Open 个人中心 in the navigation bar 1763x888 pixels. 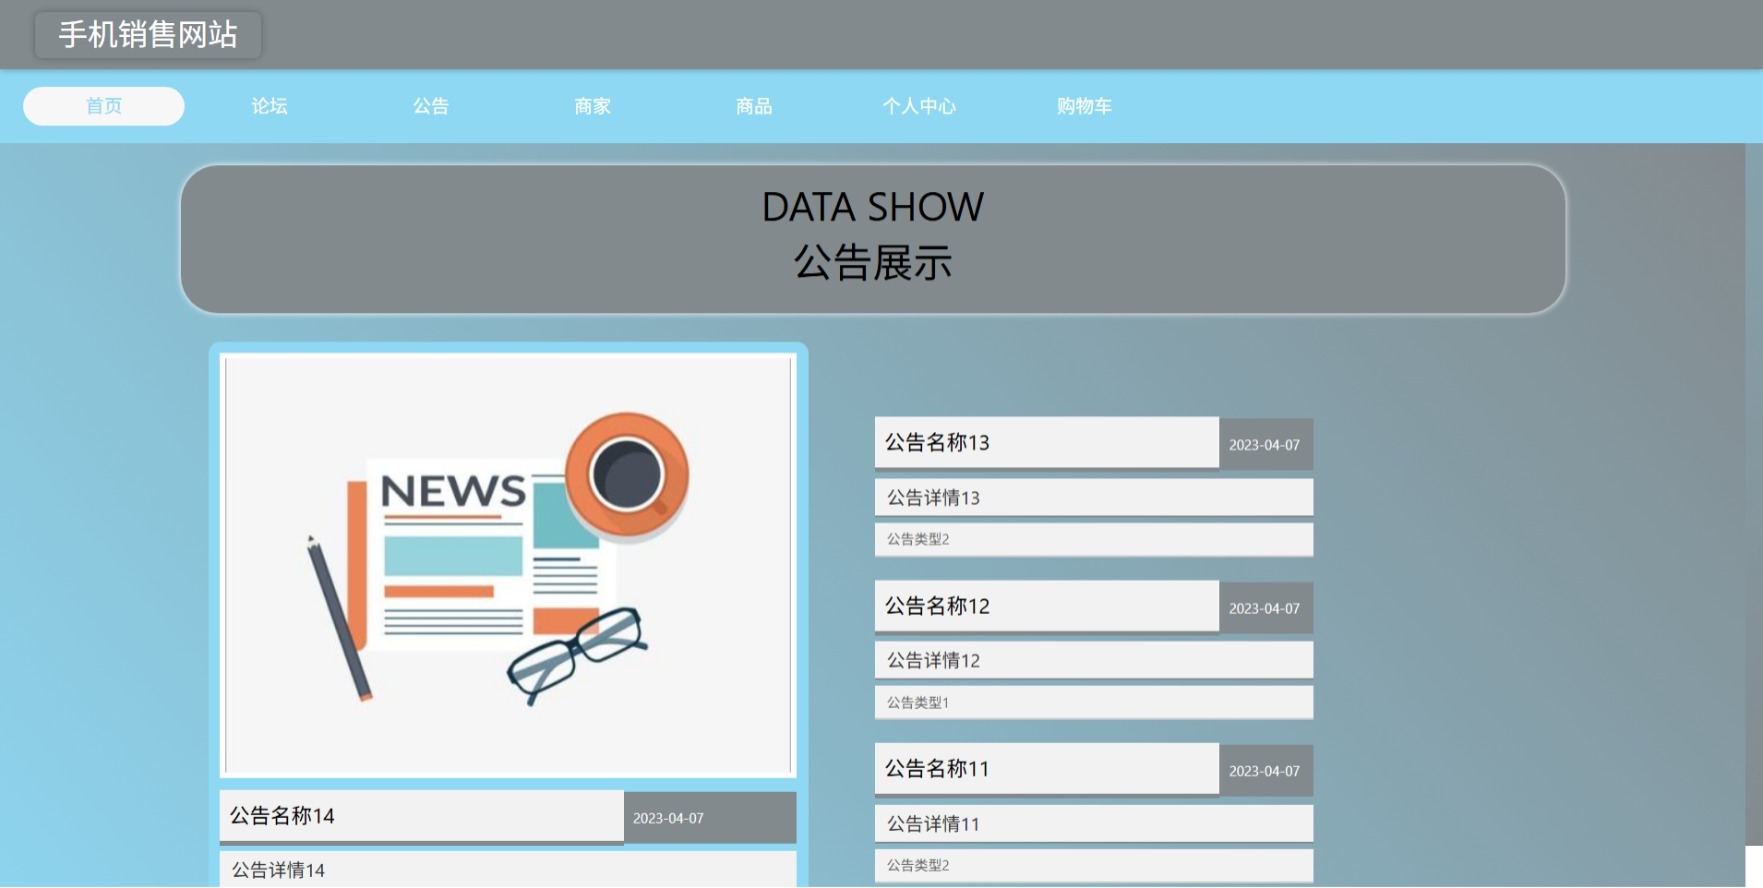point(919,106)
